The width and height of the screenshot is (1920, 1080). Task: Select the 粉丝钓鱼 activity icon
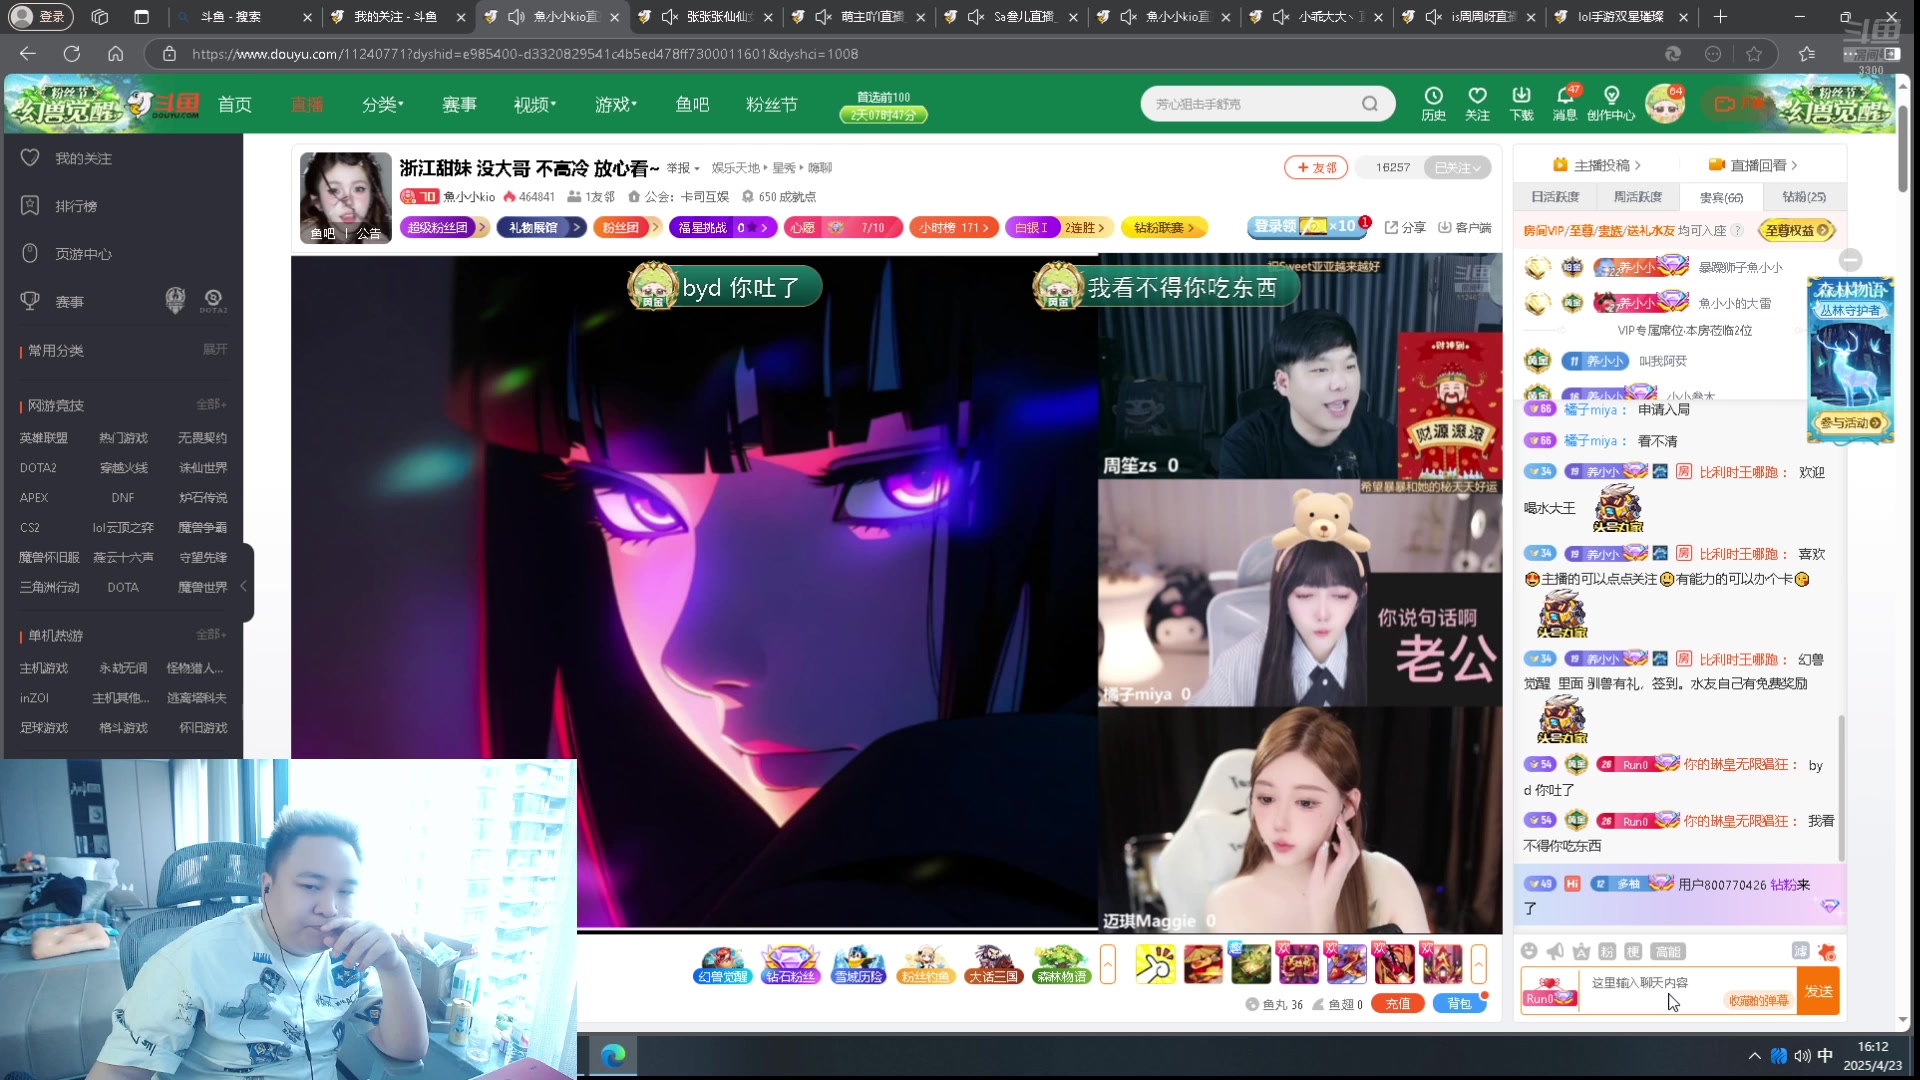pyautogui.click(x=925, y=964)
